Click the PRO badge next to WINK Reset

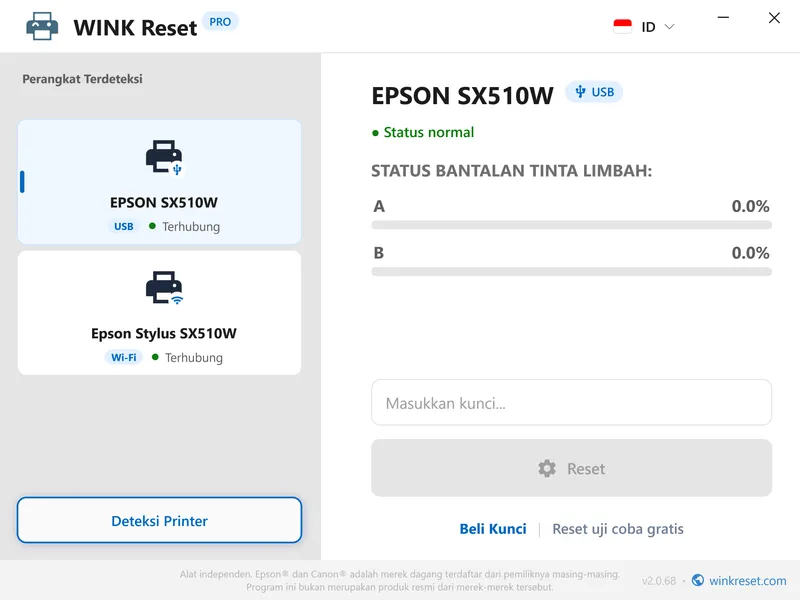[220, 22]
